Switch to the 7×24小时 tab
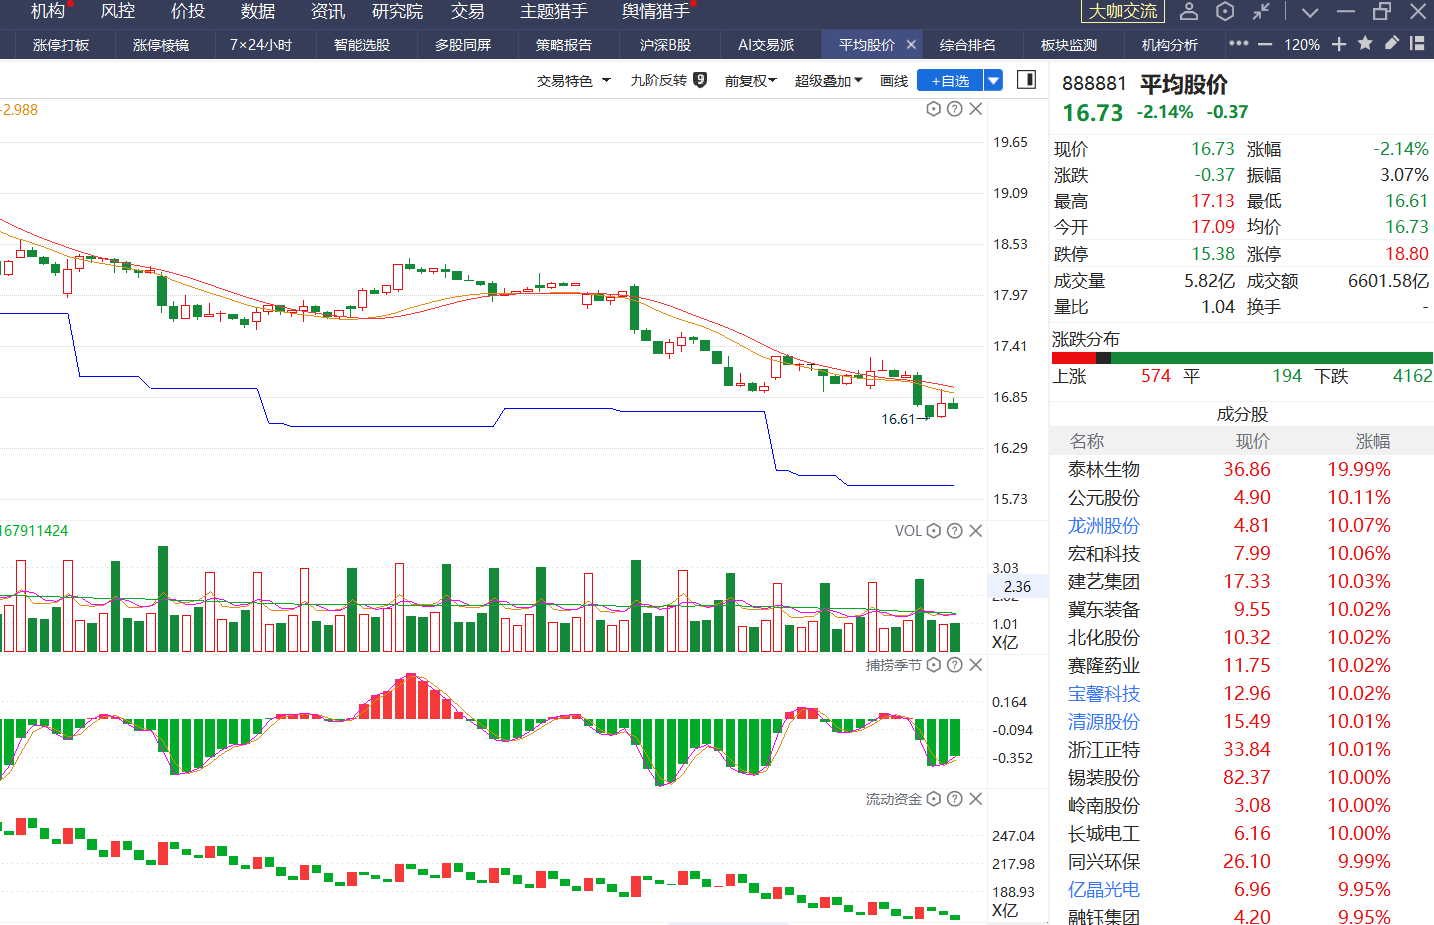 point(261,44)
